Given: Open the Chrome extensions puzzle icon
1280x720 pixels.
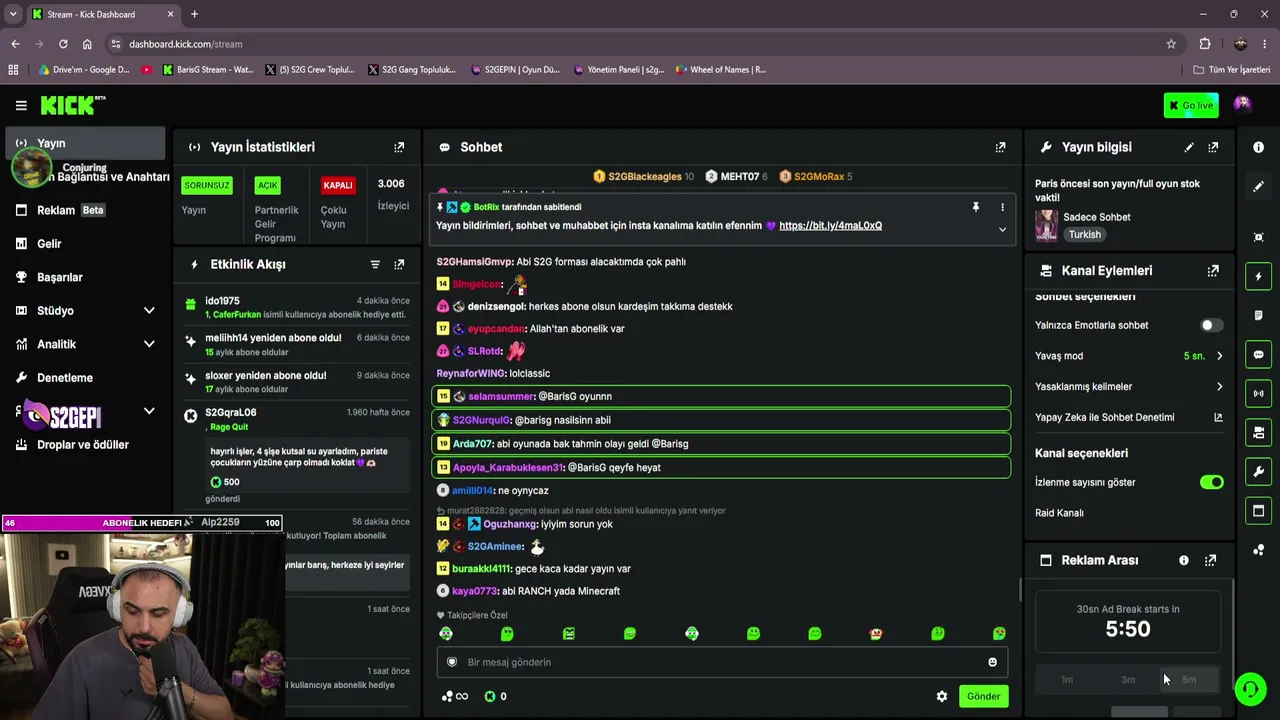Looking at the screenshot, I should pos(1205,44).
